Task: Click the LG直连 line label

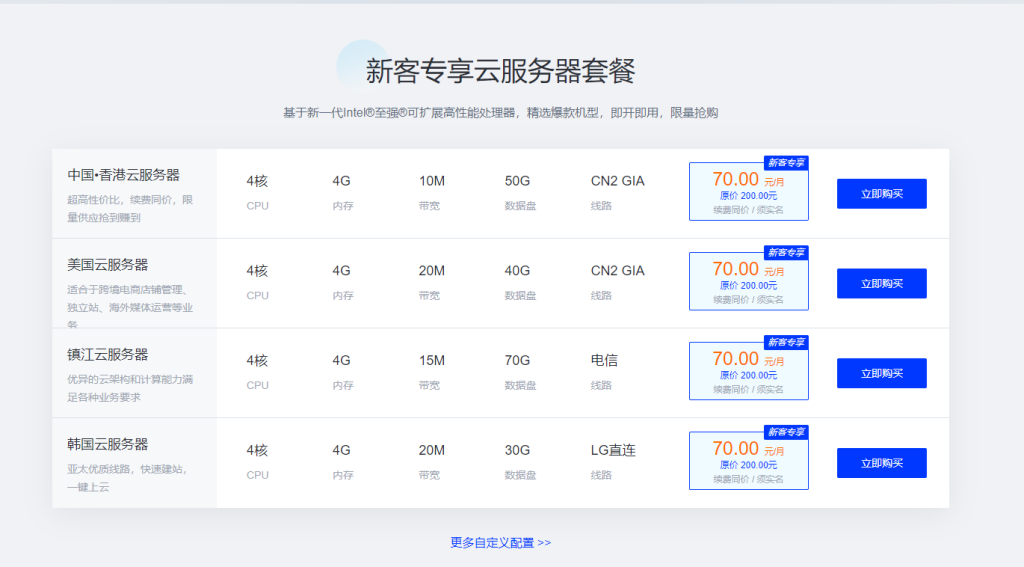Action: pyautogui.click(x=613, y=450)
